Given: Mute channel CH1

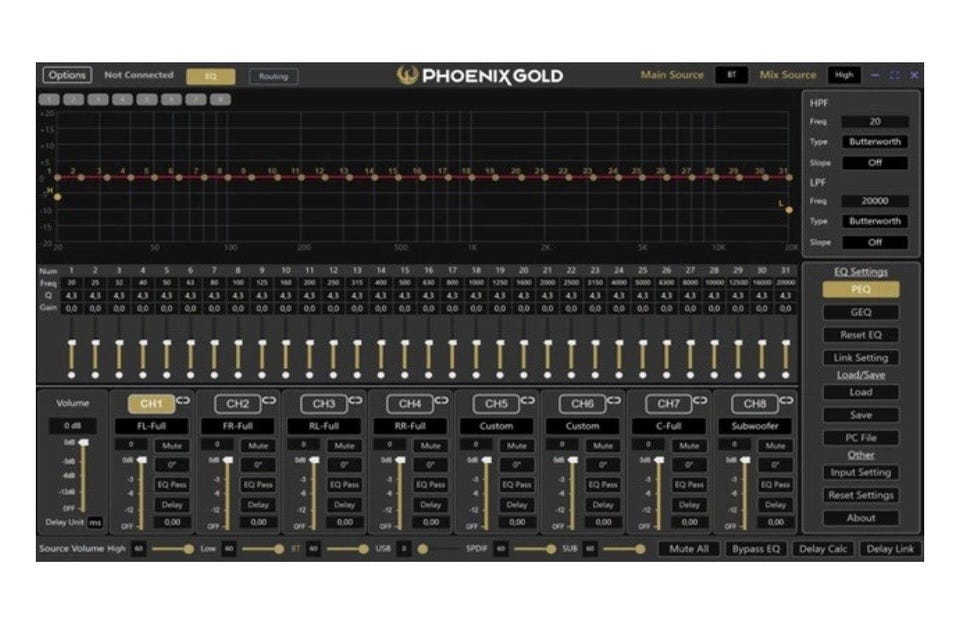Looking at the screenshot, I should coord(172,446).
